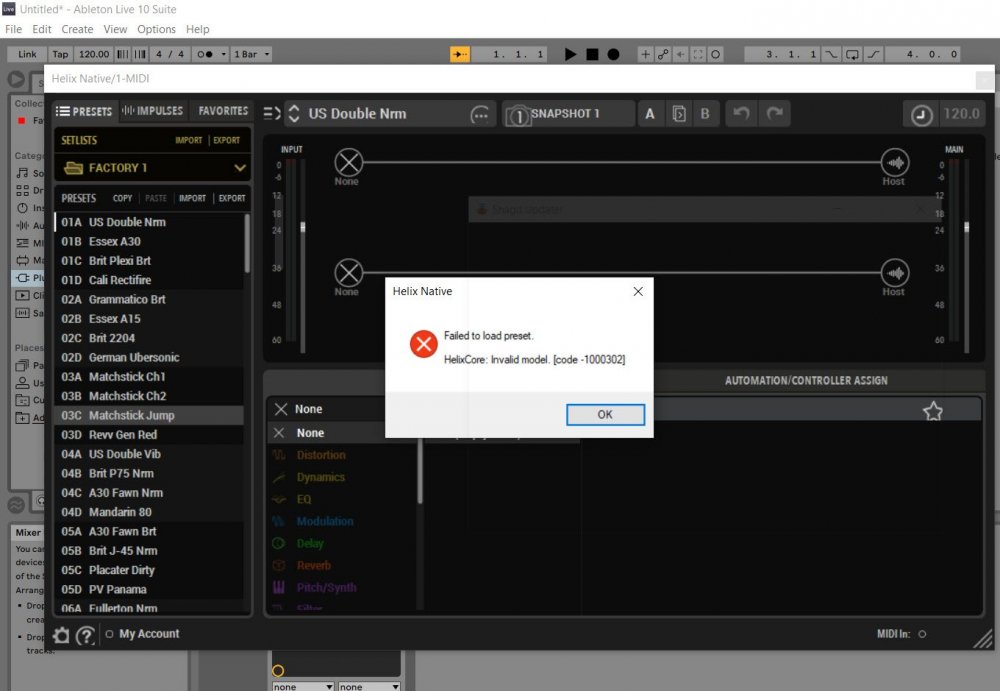This screenshot has height=691, width=1000.
Task: Click the favorite star icon
Action: coord(932,411)
